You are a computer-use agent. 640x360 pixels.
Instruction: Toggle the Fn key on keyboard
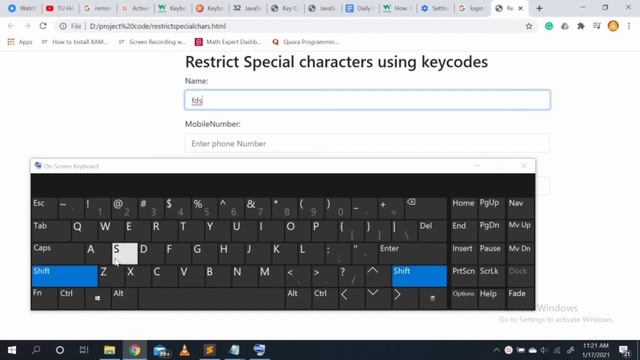(44, 298)
